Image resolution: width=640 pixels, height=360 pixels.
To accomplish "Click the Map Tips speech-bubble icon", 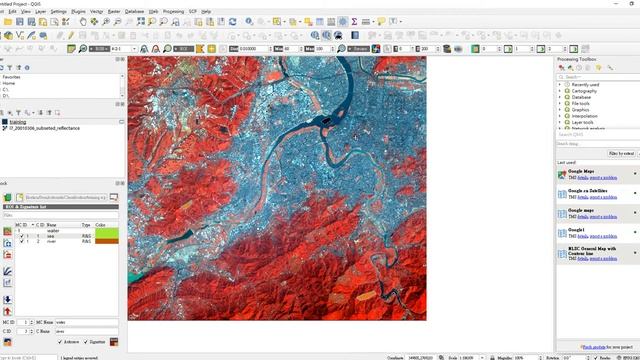I will point(381,22).
